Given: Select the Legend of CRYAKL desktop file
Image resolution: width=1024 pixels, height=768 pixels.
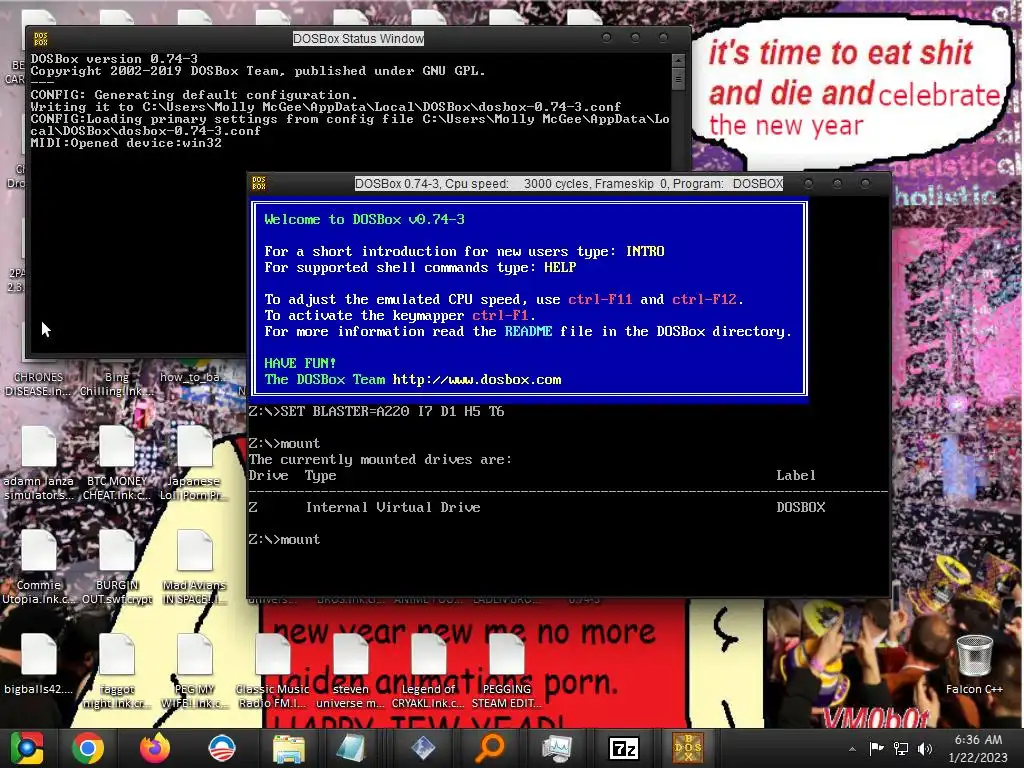Looking at the screenshot, I should [428, 671].
